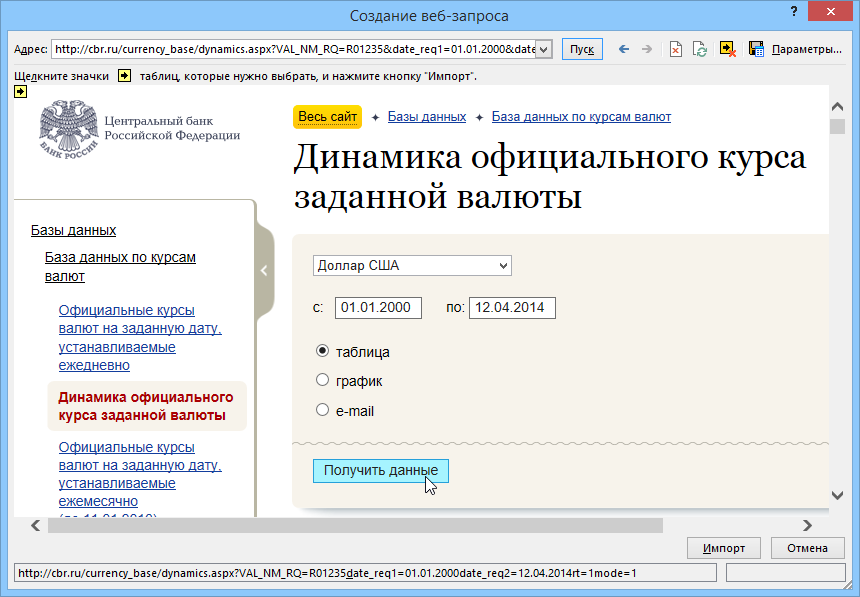Click the Back arrow in the toolbar
Screen dimensions: 860x597
pyautogui.click(x=624, y=49)
